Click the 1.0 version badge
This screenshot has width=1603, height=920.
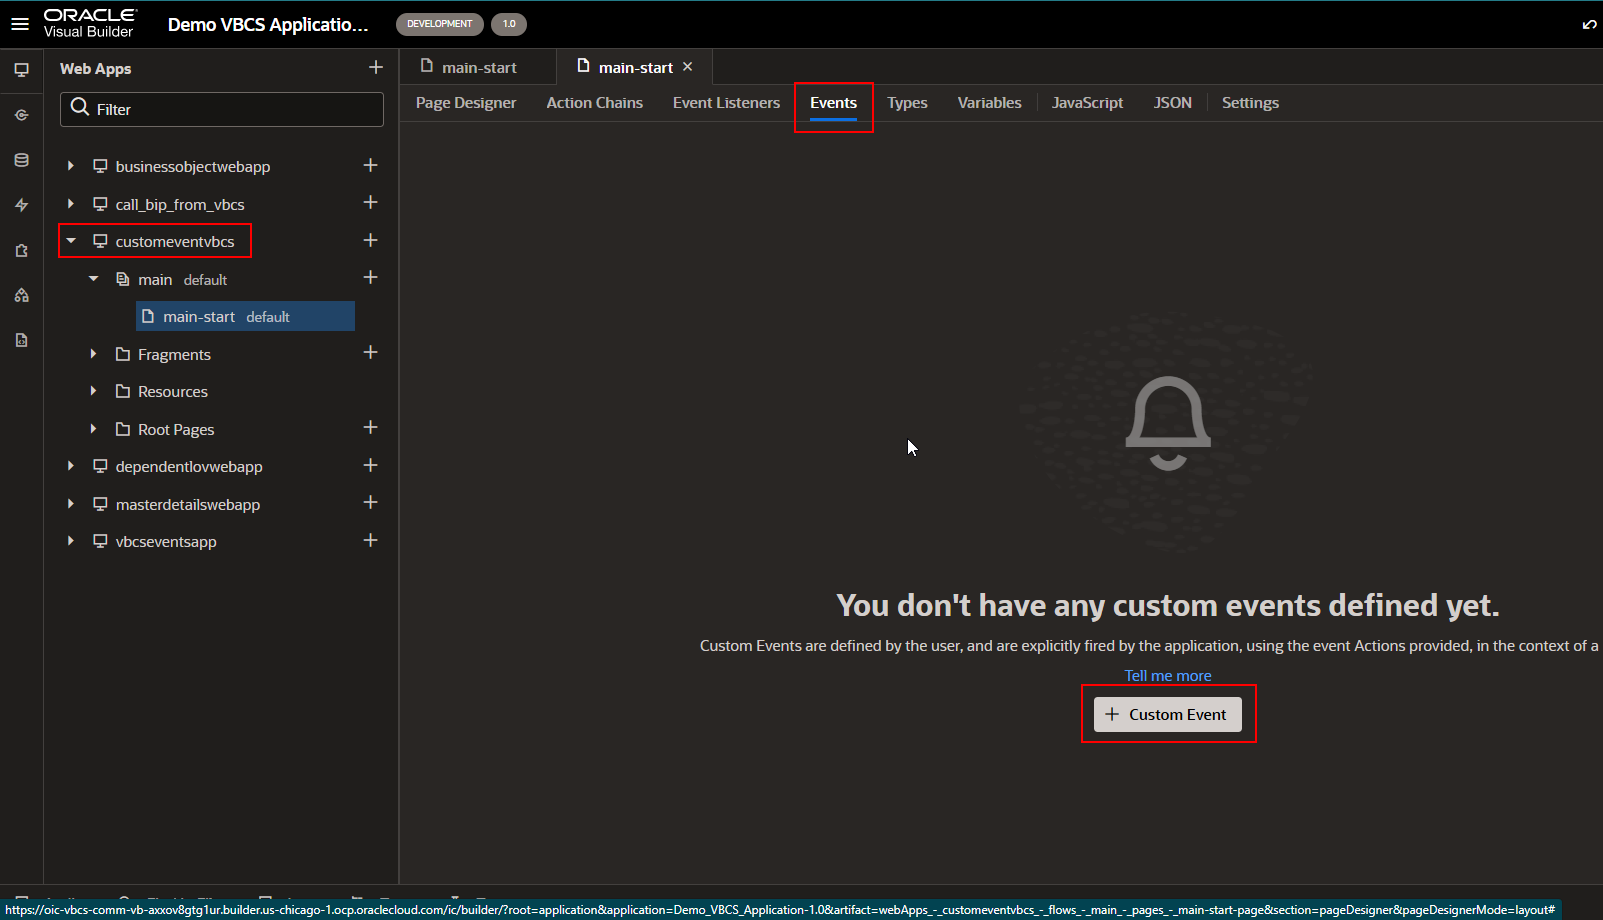[509, 24]
